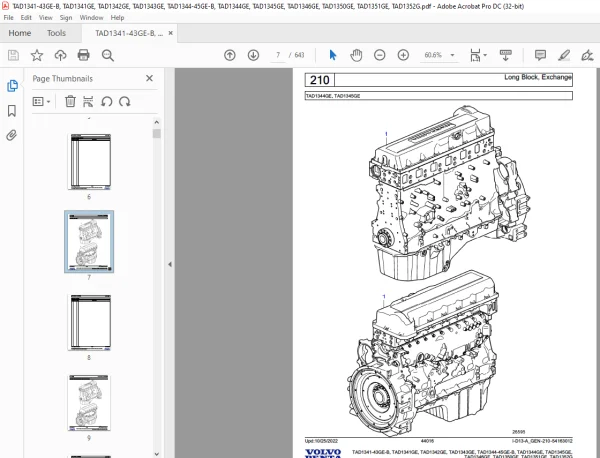Screen dimensions: 600x458
Task: Click the Save file icon
Action: (x=13, y=55)
